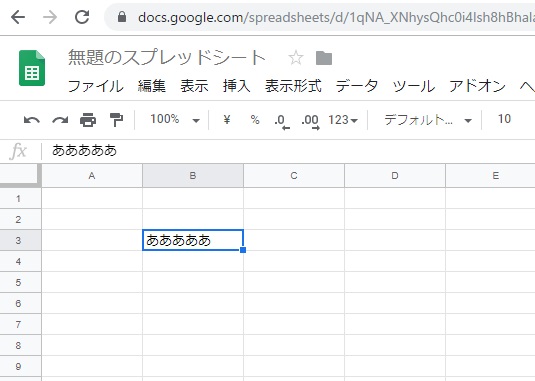The image size is (535, 381).
Task: Select row 6 header
Action: (x=20, y=303)
